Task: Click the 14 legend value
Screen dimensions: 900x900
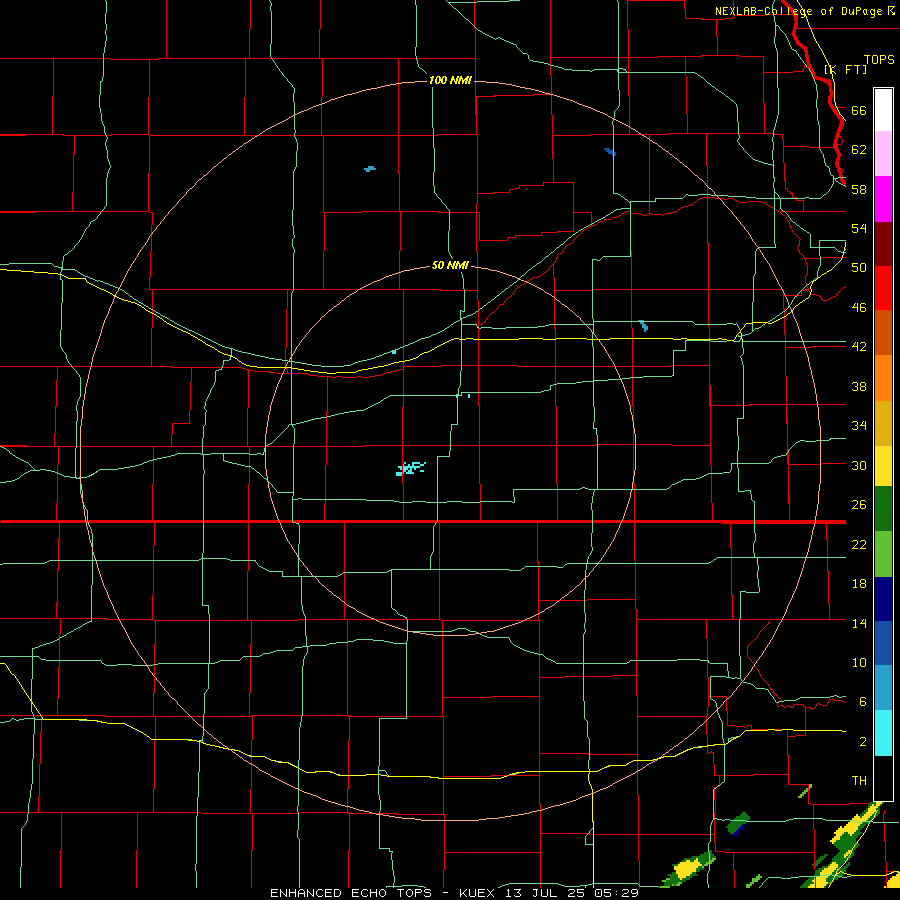Action: coord(859,623)
